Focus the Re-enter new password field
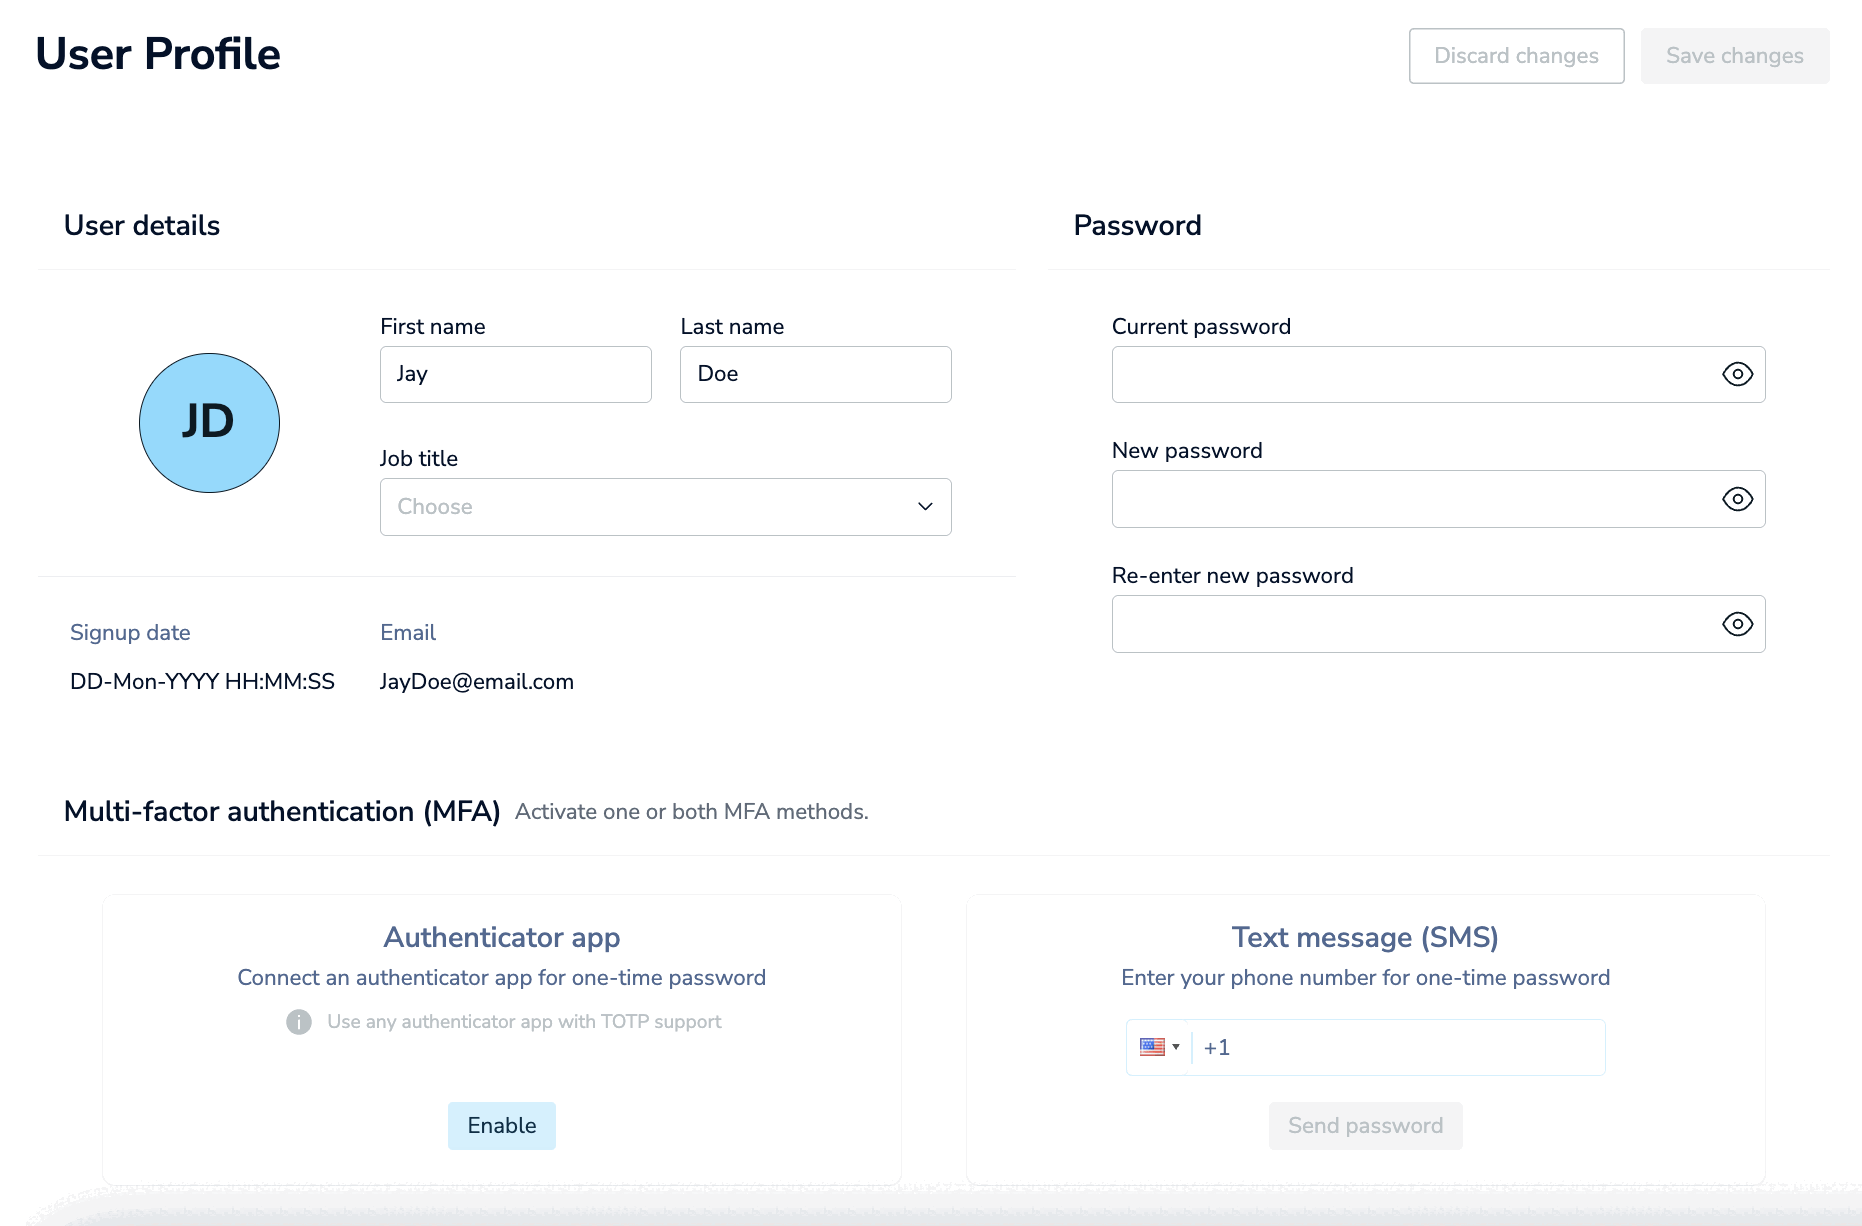 coord(1410,624)
